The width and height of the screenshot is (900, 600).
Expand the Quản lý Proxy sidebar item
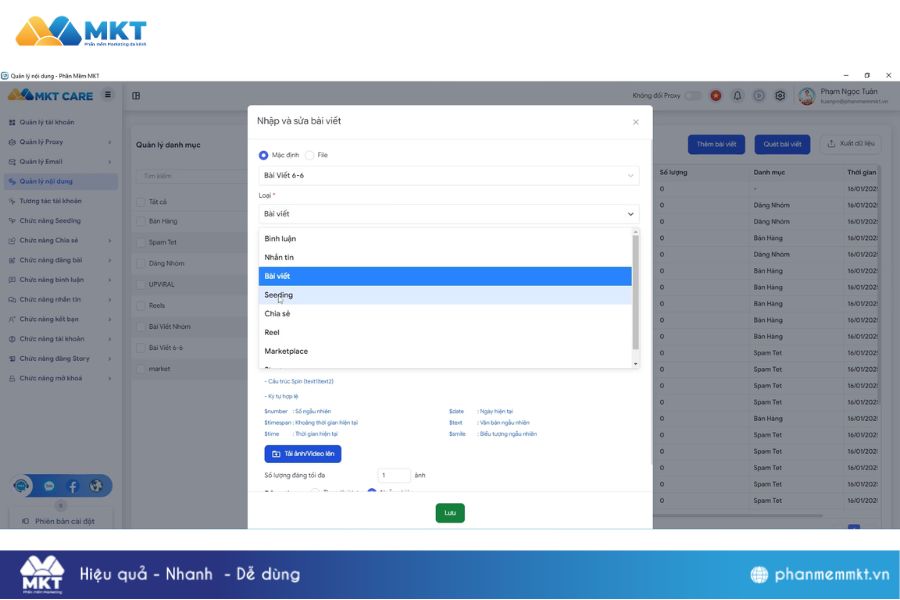60,142
